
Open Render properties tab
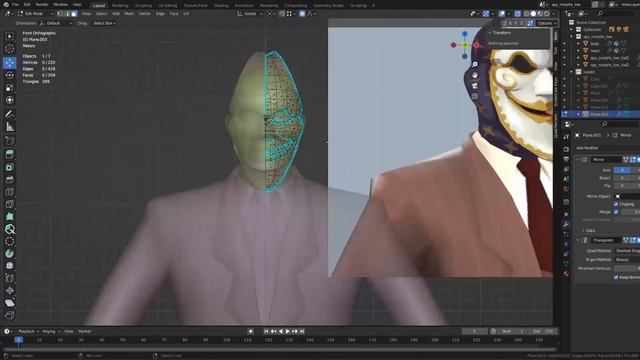(x=566, y=149)
